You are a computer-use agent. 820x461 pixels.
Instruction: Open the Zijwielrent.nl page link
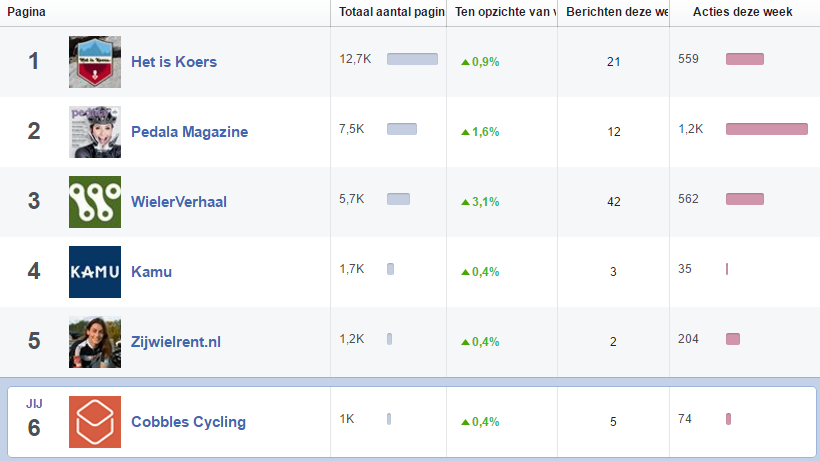click(176, 342)
